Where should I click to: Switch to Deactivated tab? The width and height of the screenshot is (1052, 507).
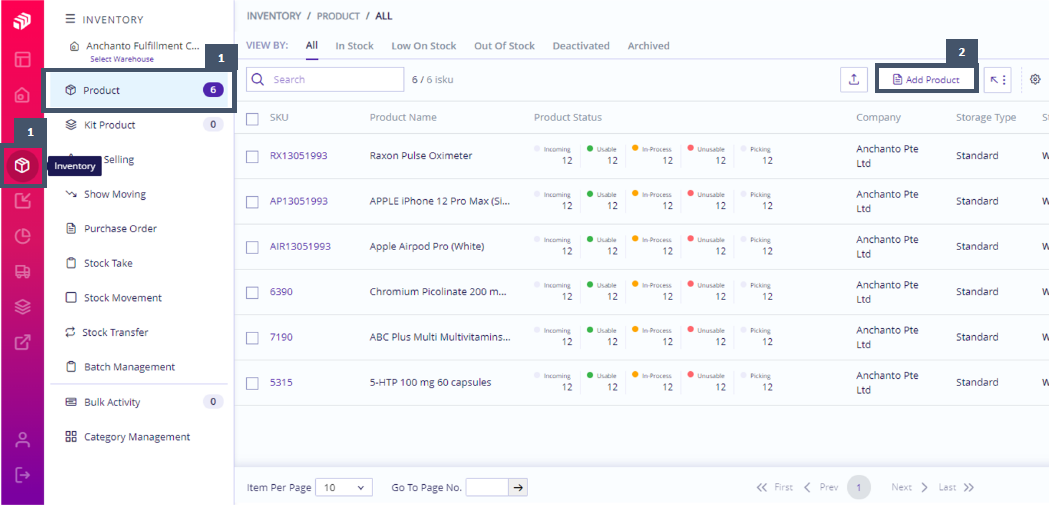coord(581,46)
